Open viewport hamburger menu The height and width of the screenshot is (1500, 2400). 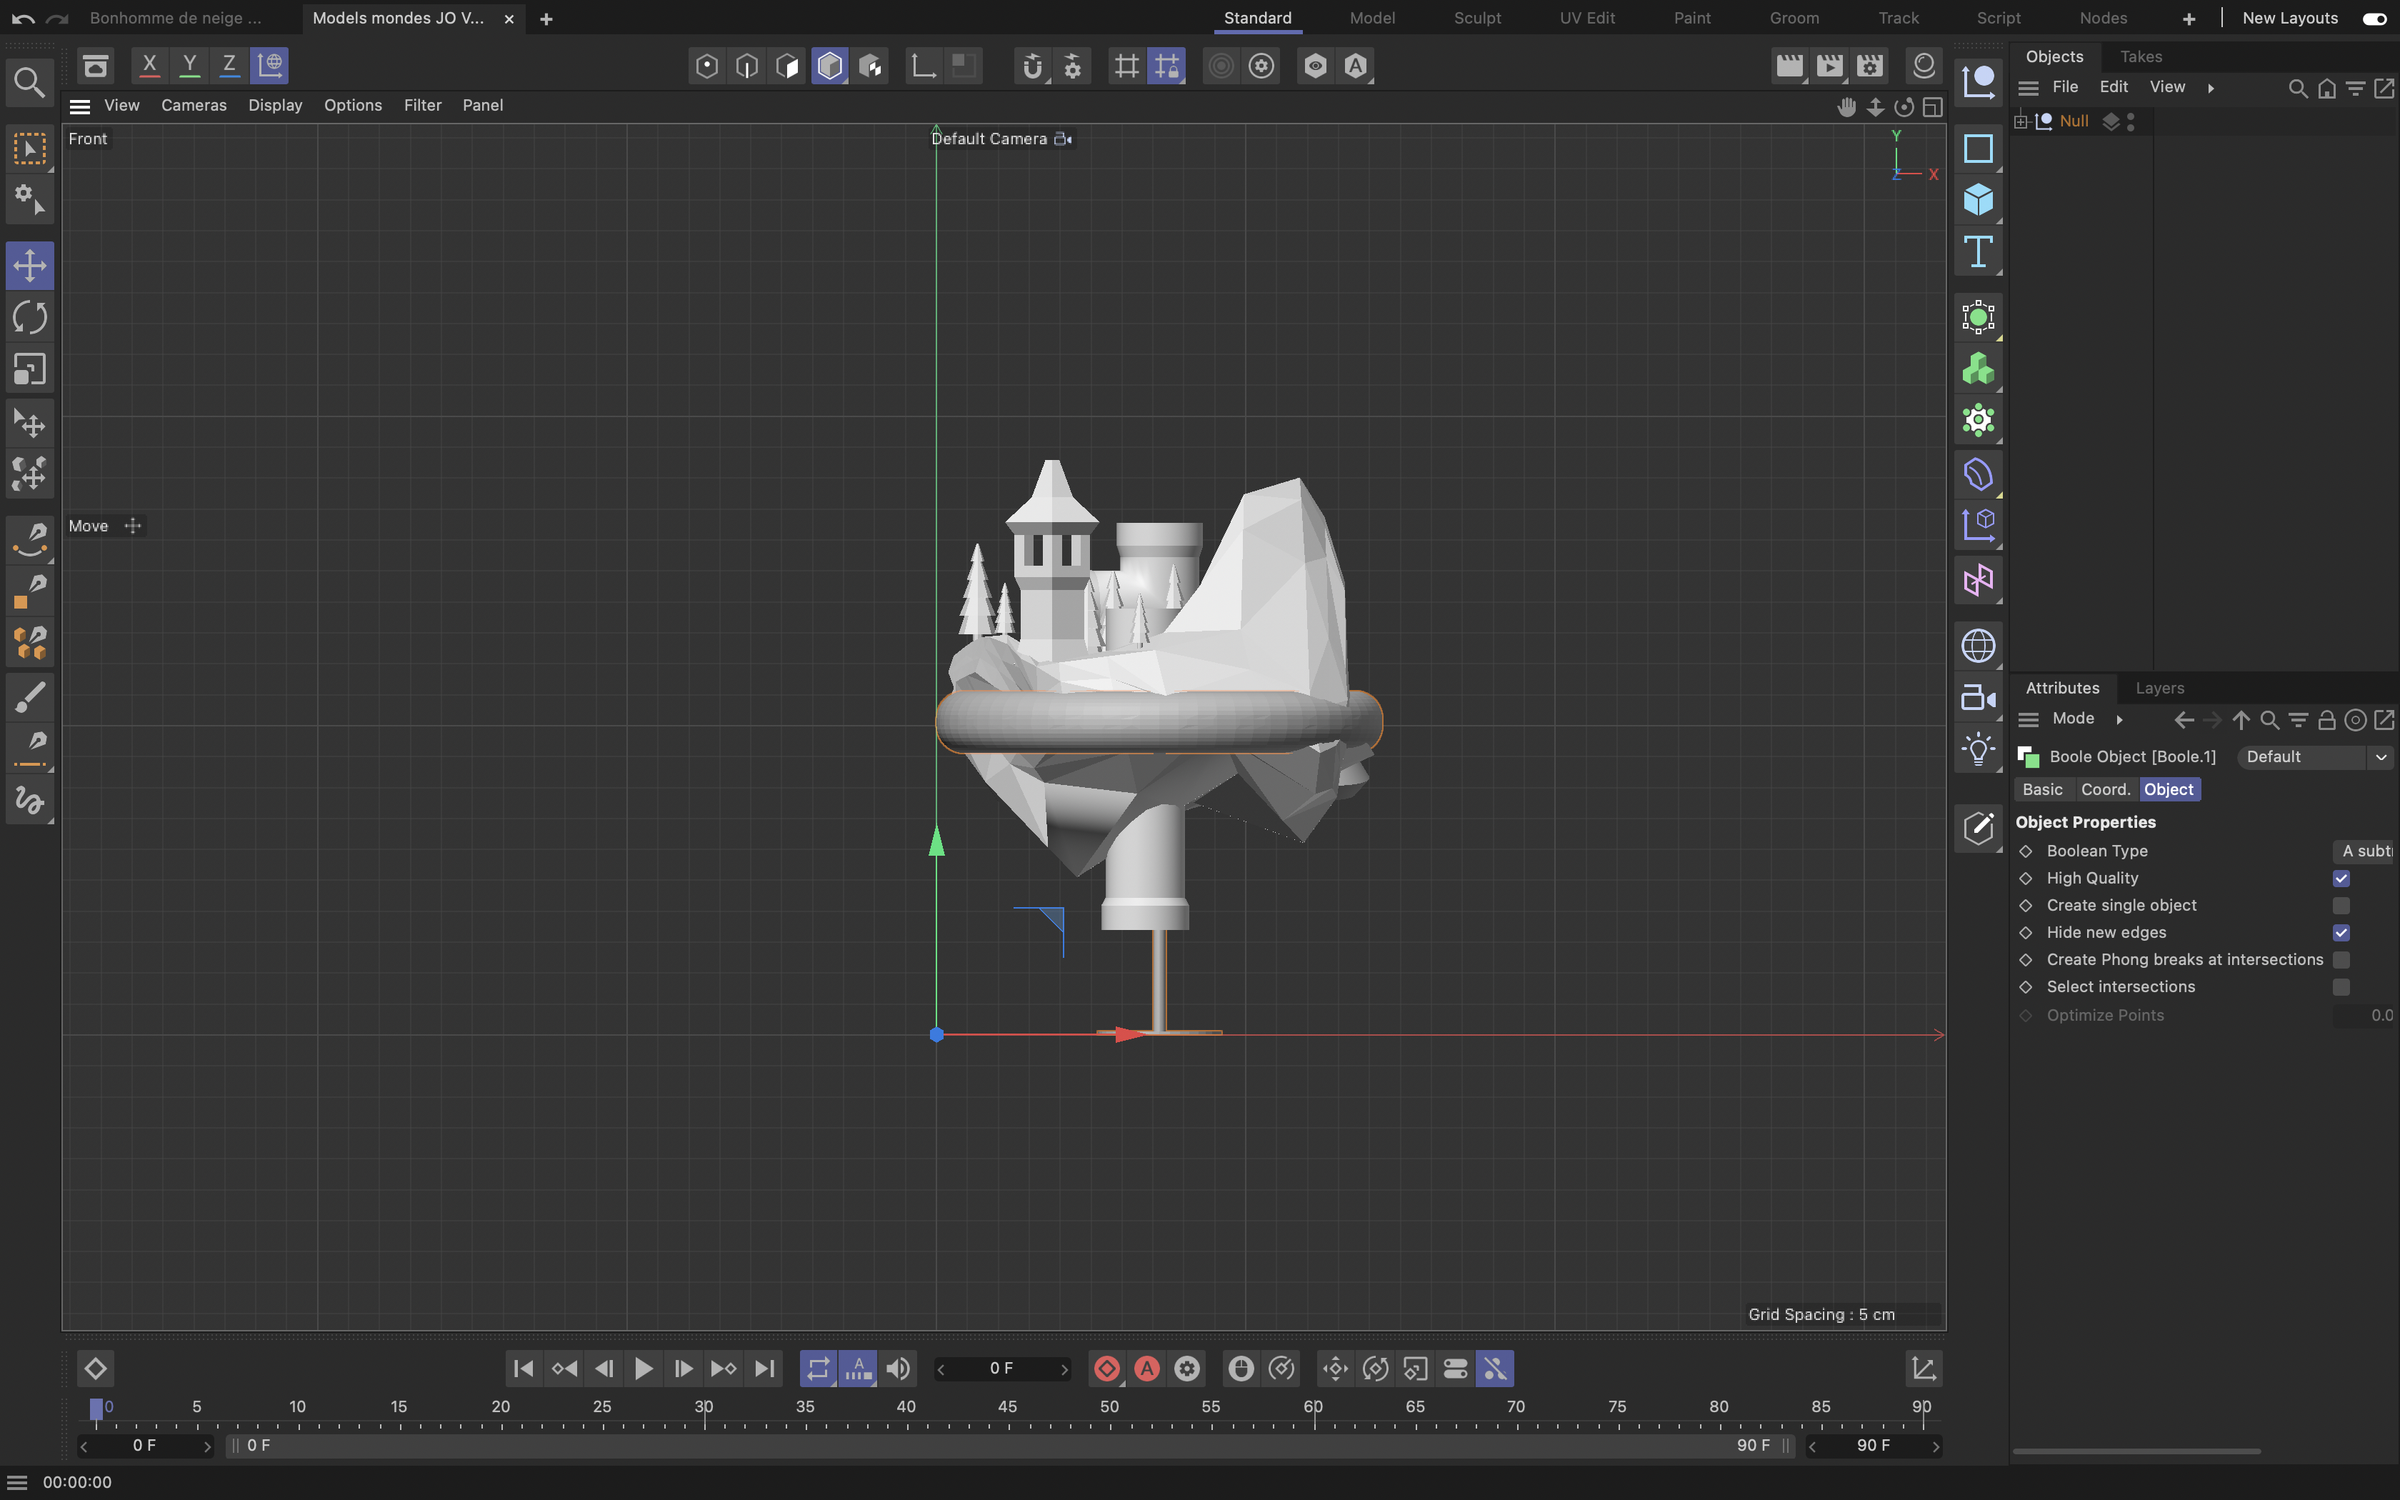click(80, 106)
